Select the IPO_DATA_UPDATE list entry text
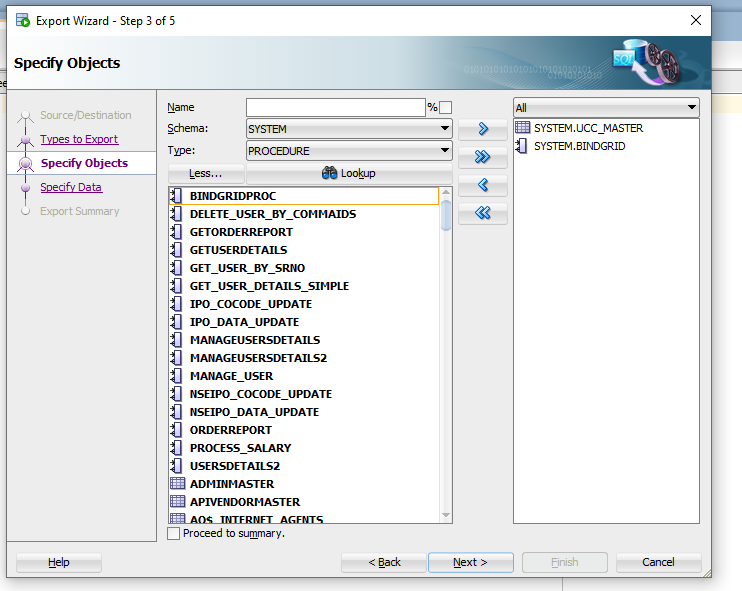The width and height of the screenshot is (742, 591). click(x=244, y=322)
